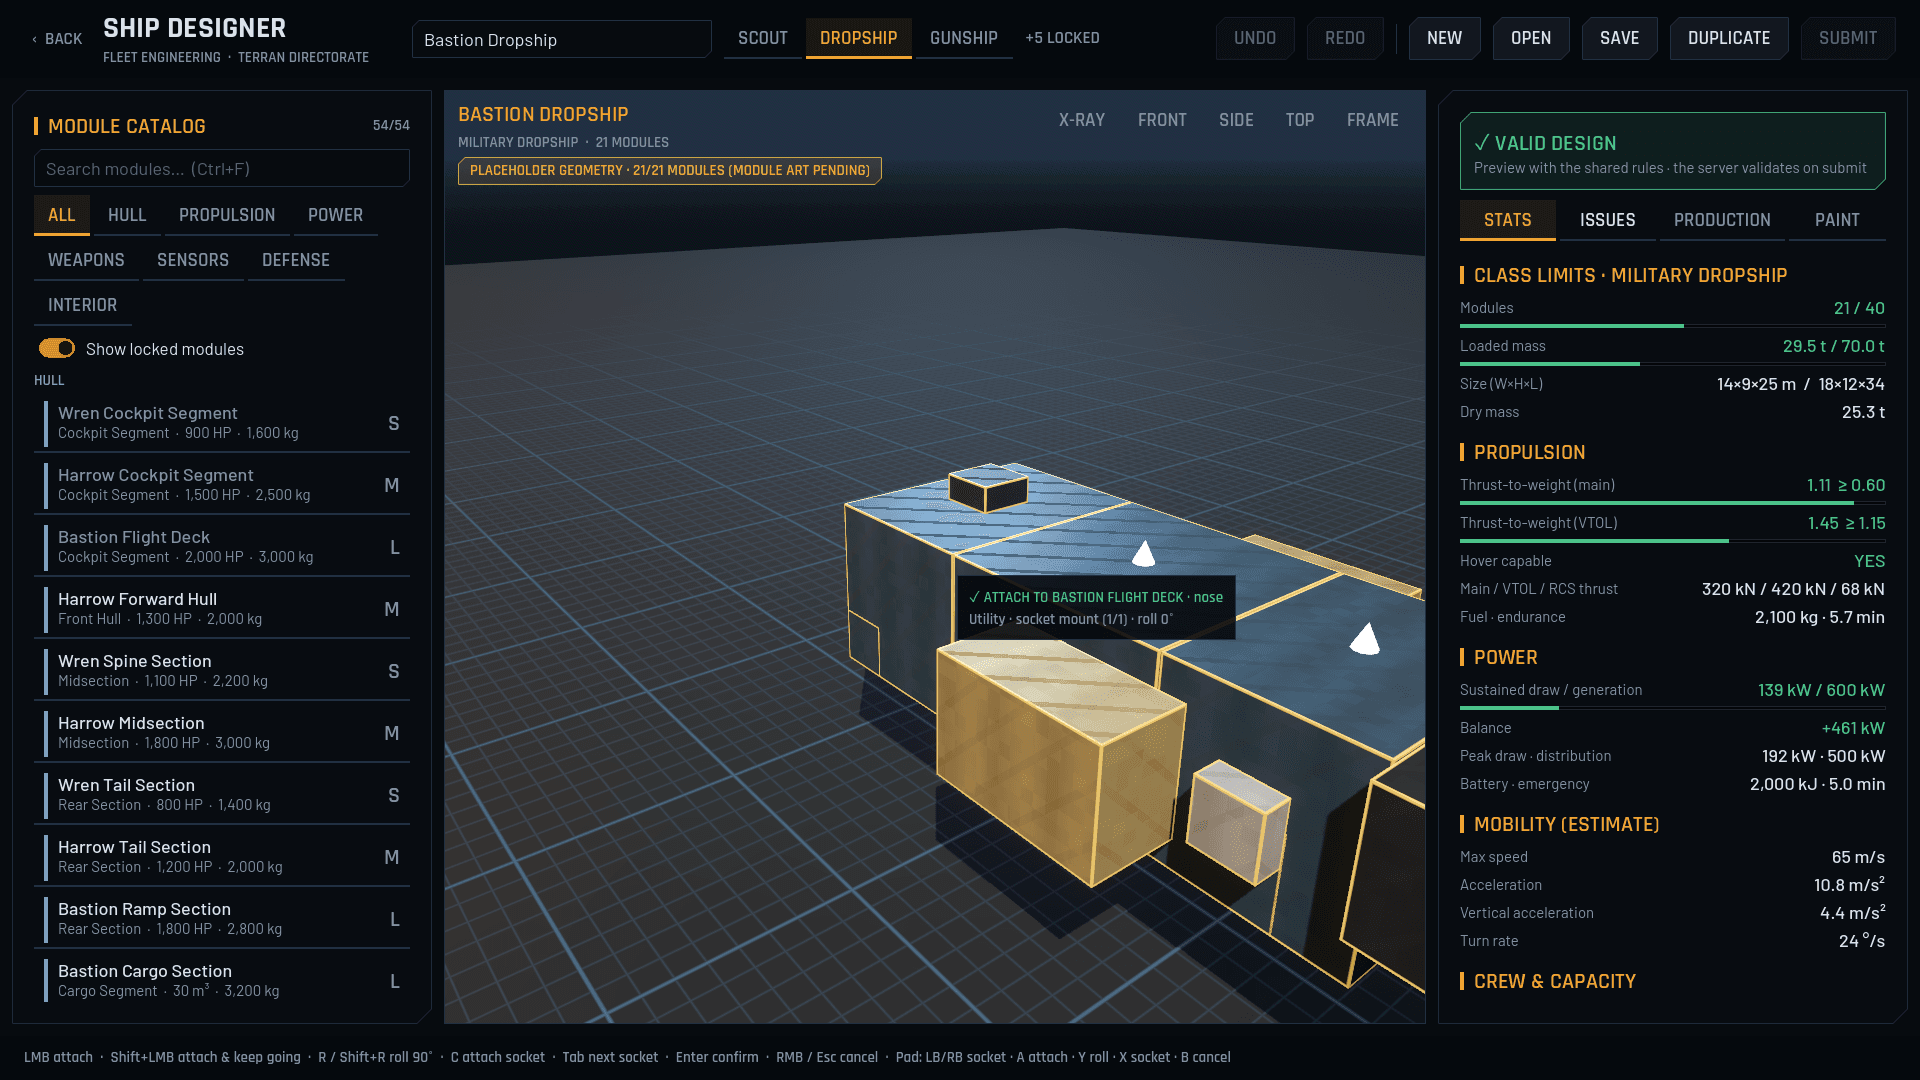The width and height of the screenshot is (1920, 1080).
Task: Click the Valid Design status banner
Action: pos(1672,151)
